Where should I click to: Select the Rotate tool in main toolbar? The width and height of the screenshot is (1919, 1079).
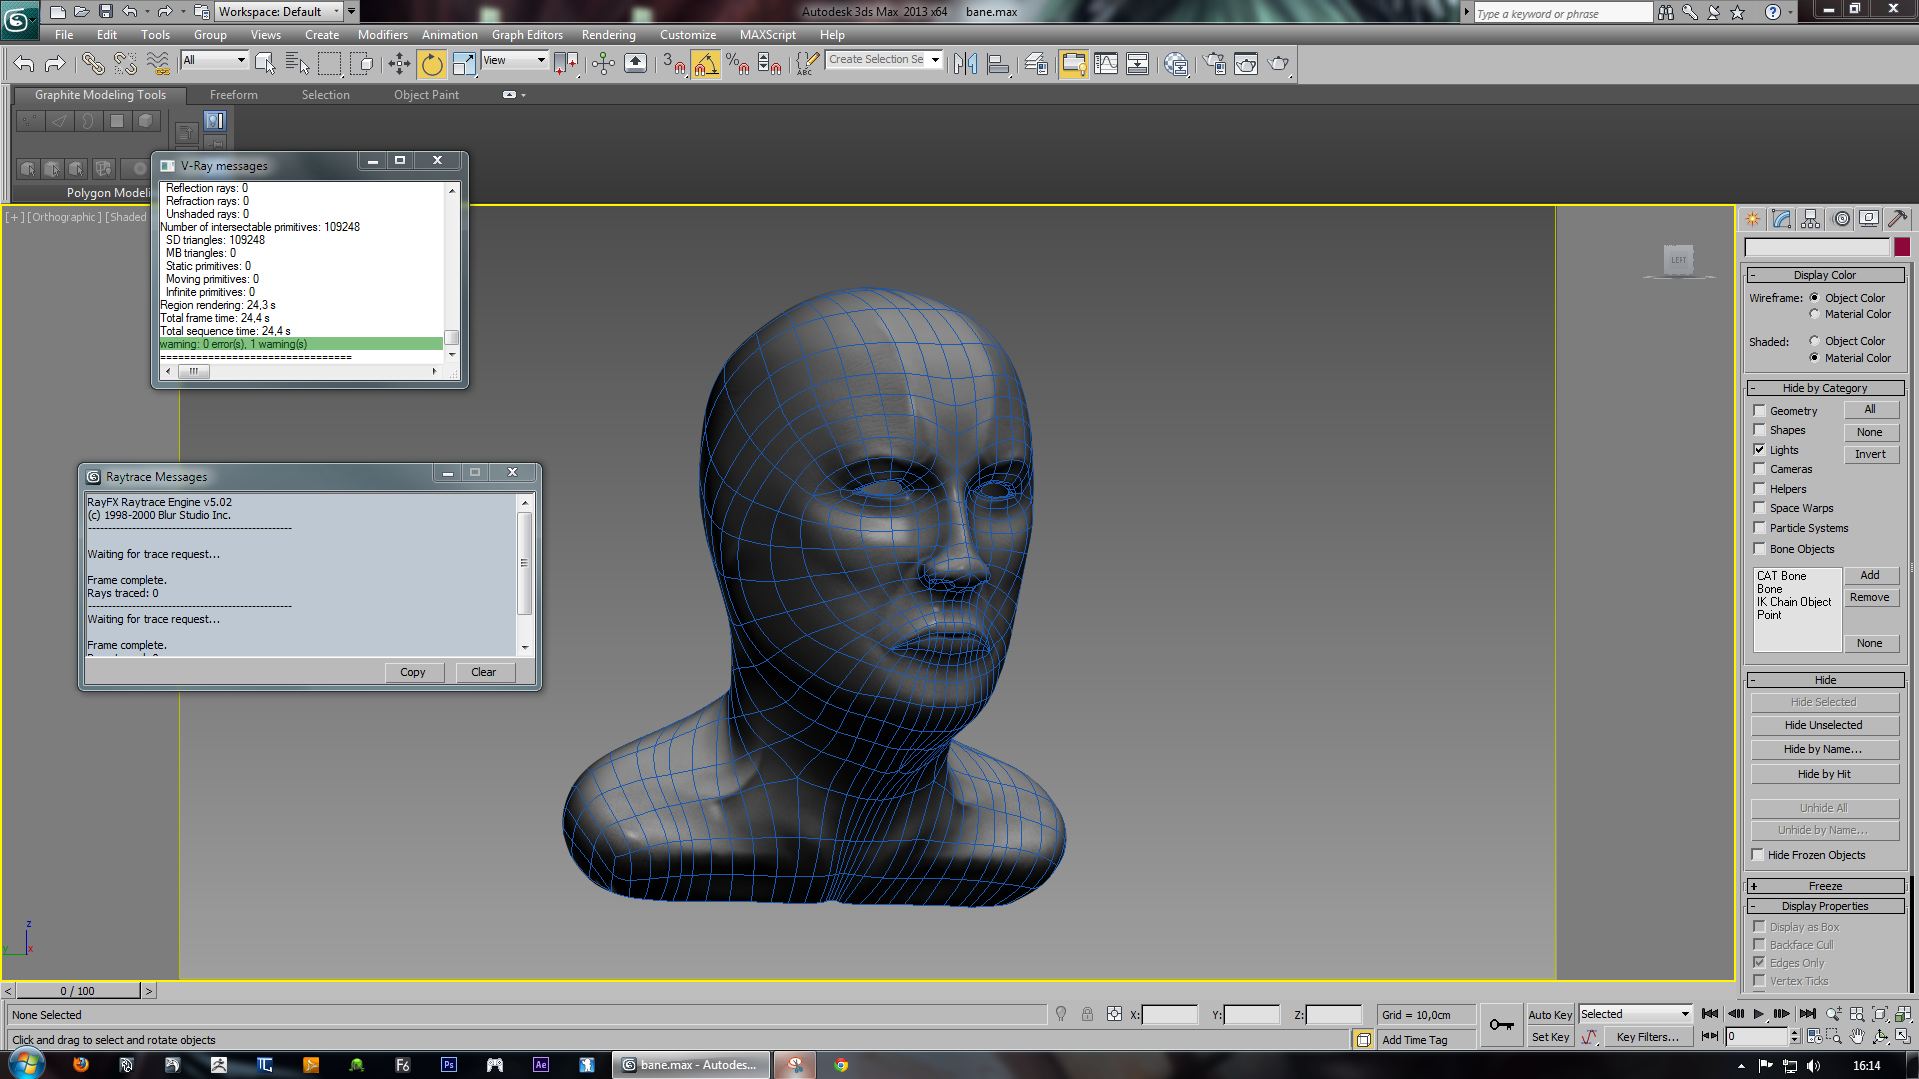click(x=432, y=64)
